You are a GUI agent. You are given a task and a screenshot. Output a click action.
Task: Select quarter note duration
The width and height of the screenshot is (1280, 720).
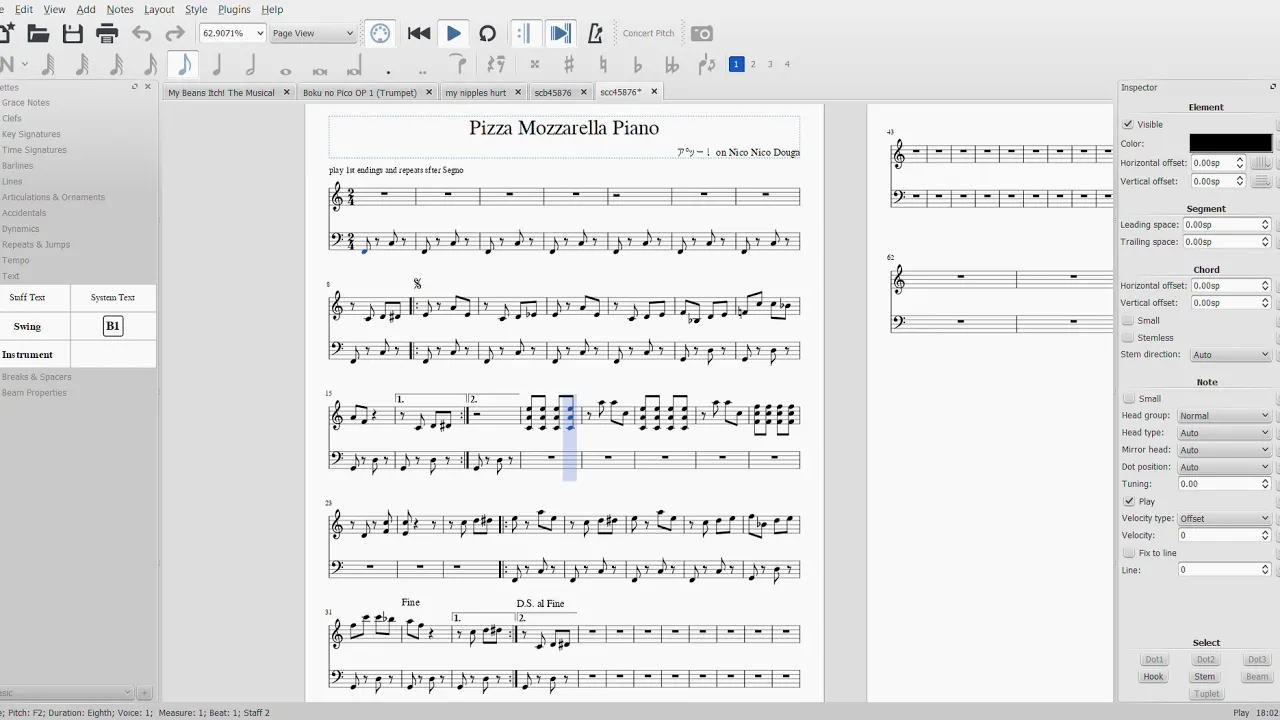(x=217, y=65)
